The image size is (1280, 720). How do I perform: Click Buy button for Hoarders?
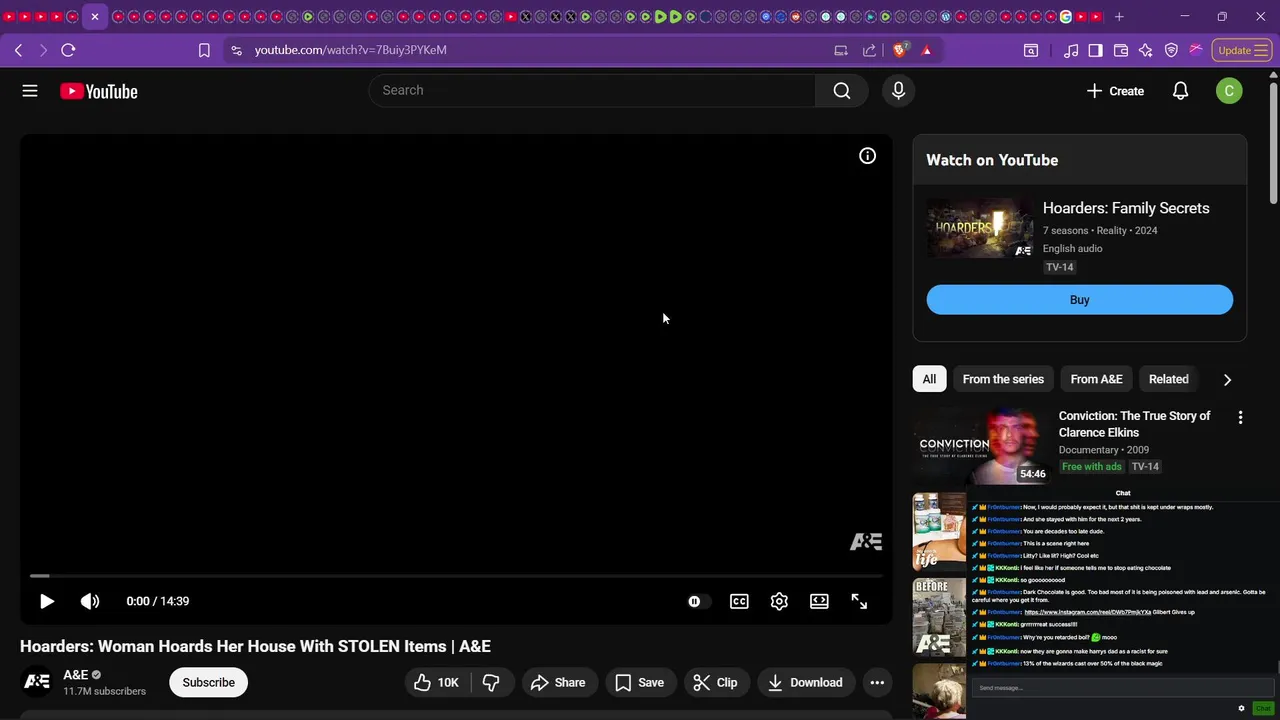[x=1079, y=300]
